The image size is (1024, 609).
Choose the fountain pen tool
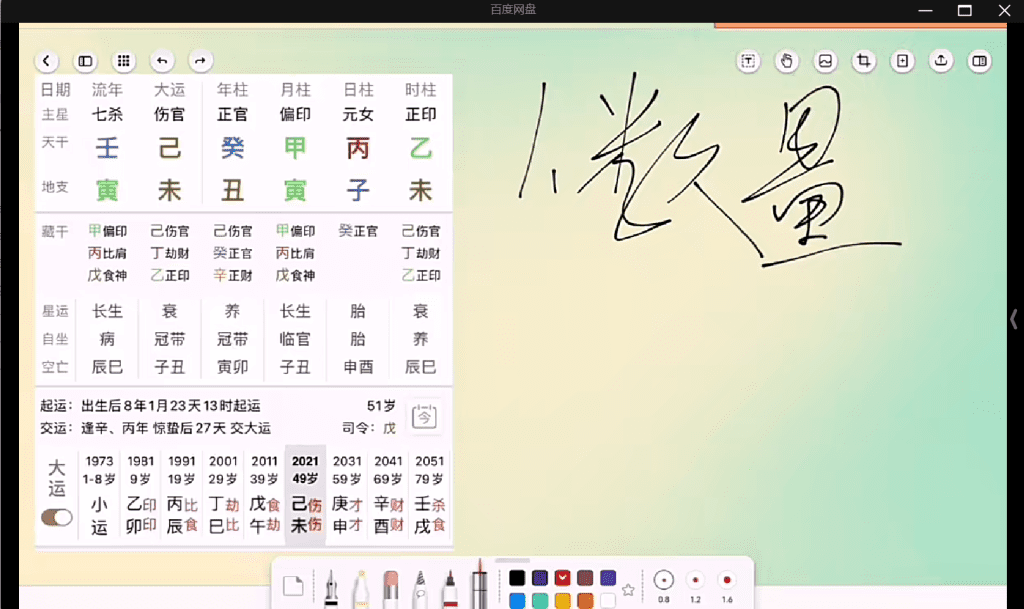[x=330, y=586]
